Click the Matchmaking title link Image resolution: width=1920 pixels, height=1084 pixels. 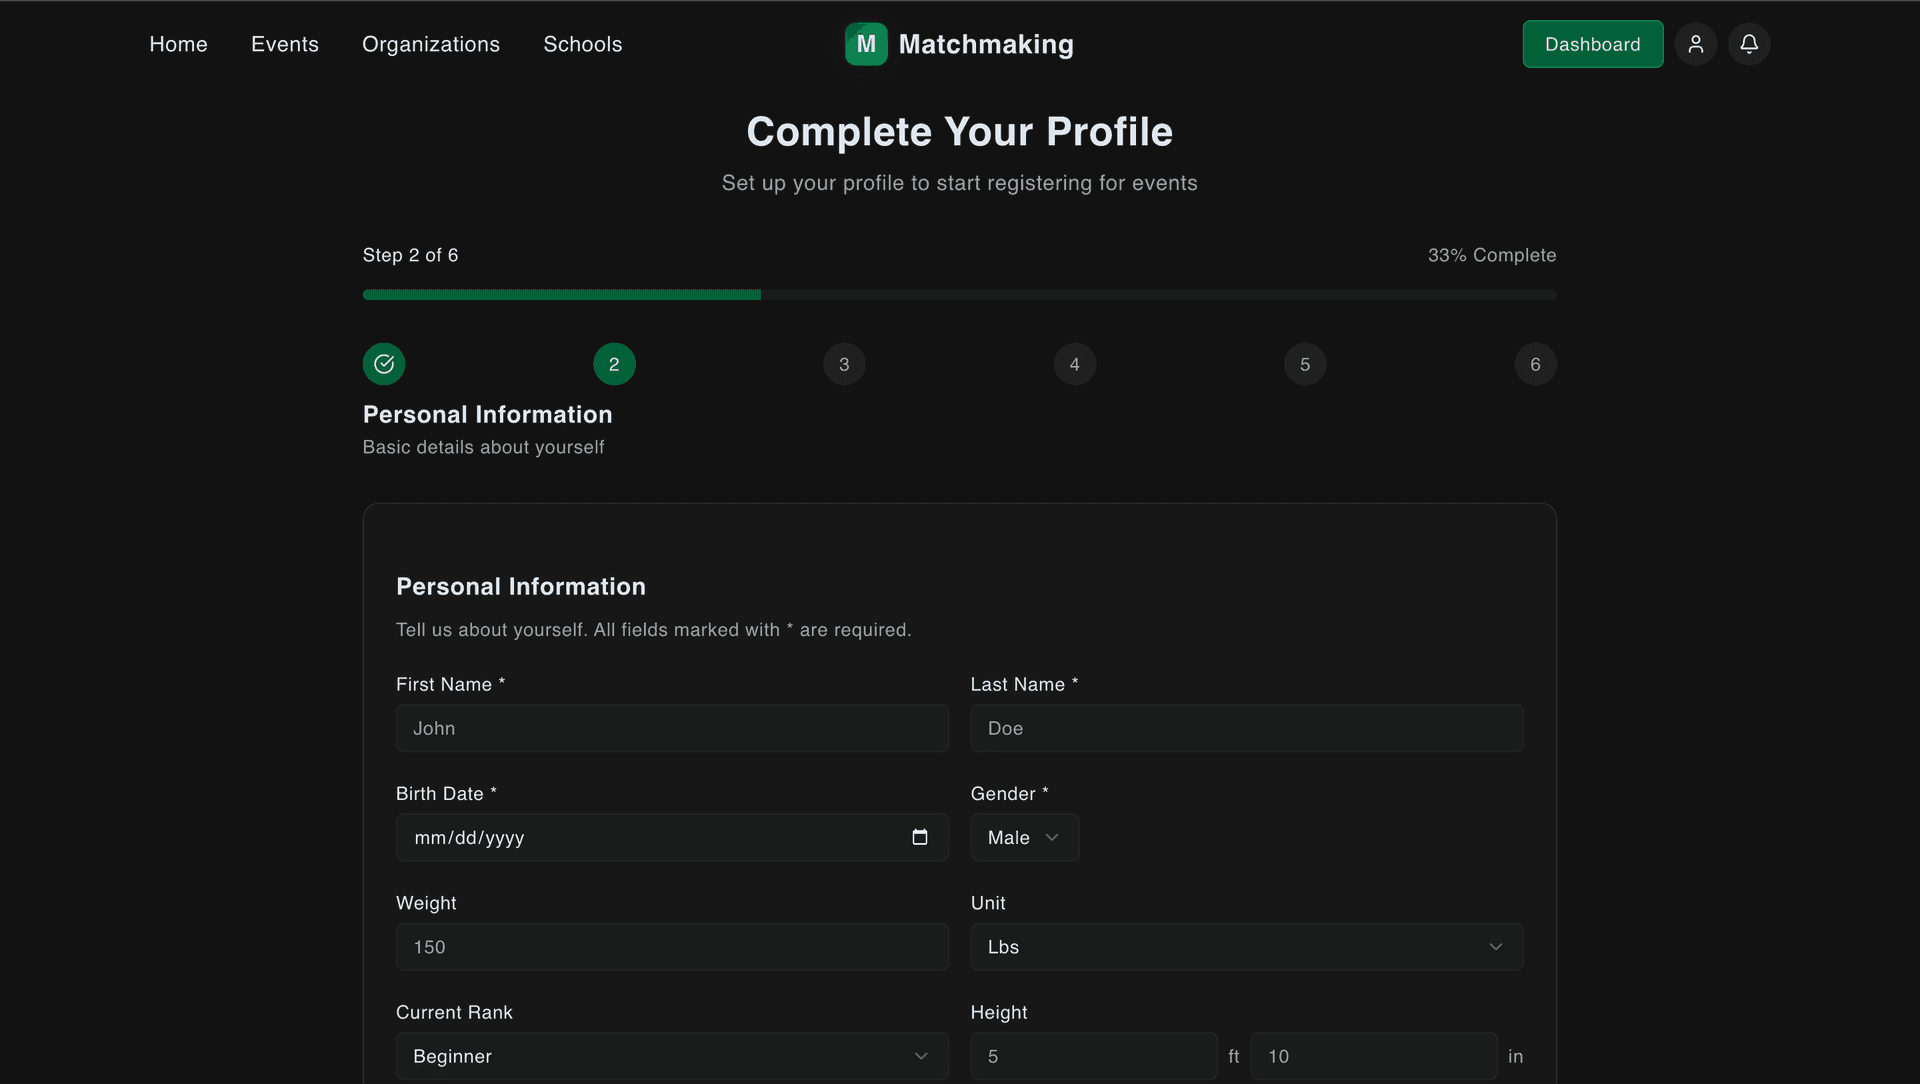coord(986,44)
